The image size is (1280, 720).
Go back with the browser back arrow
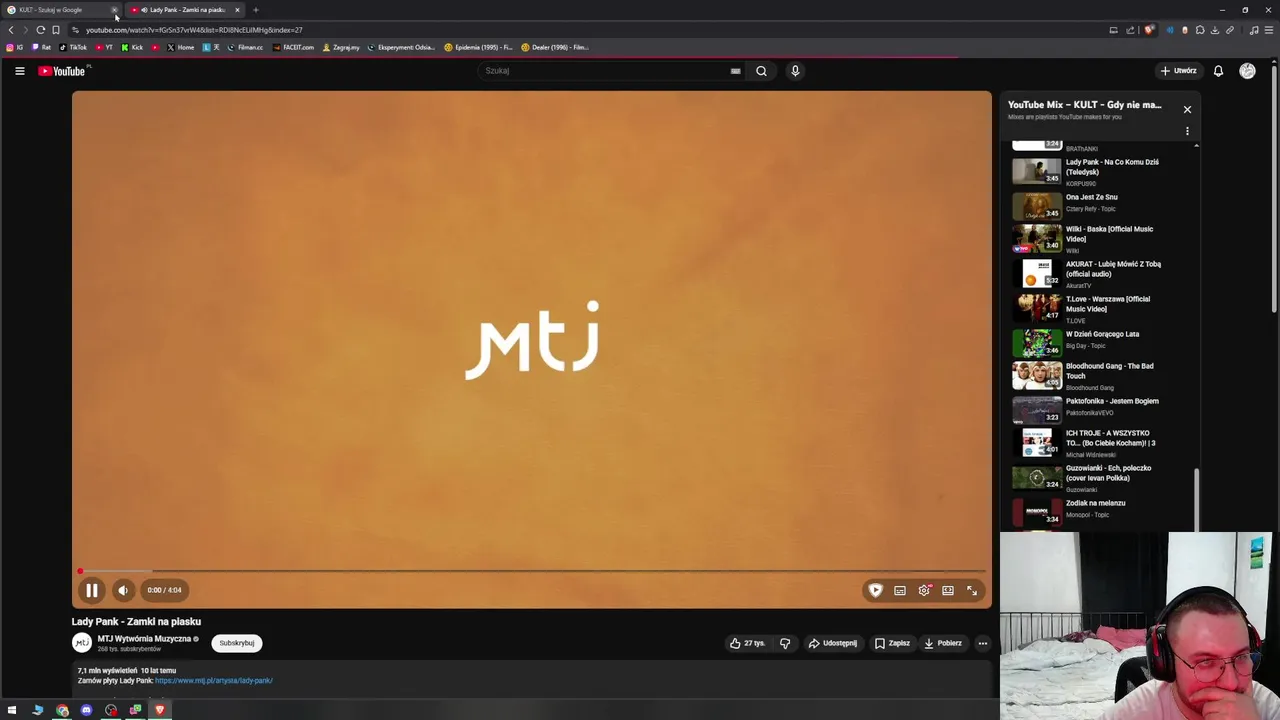tap(11, 30)
